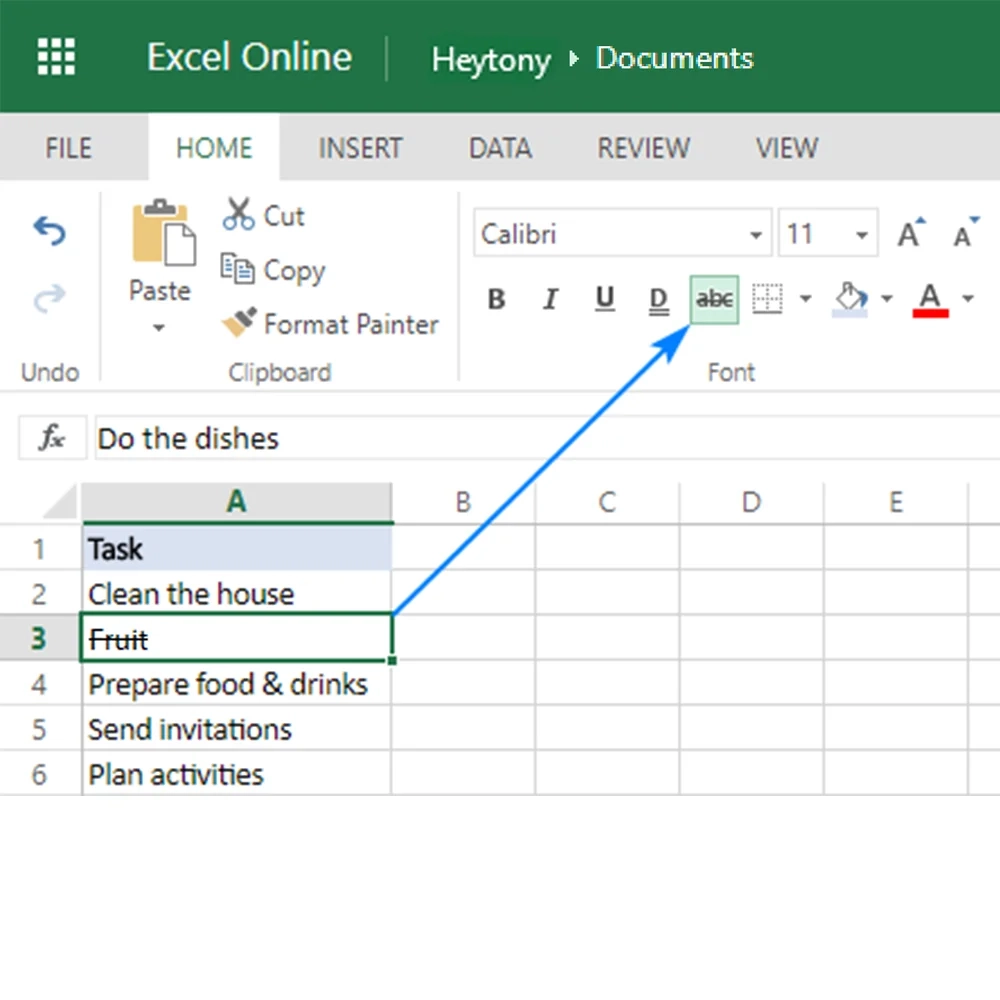Switch to the REVIEW tab
The width and height of the screenshot is (1000, 1000).
pyautogui.click(x=643, y=148)
